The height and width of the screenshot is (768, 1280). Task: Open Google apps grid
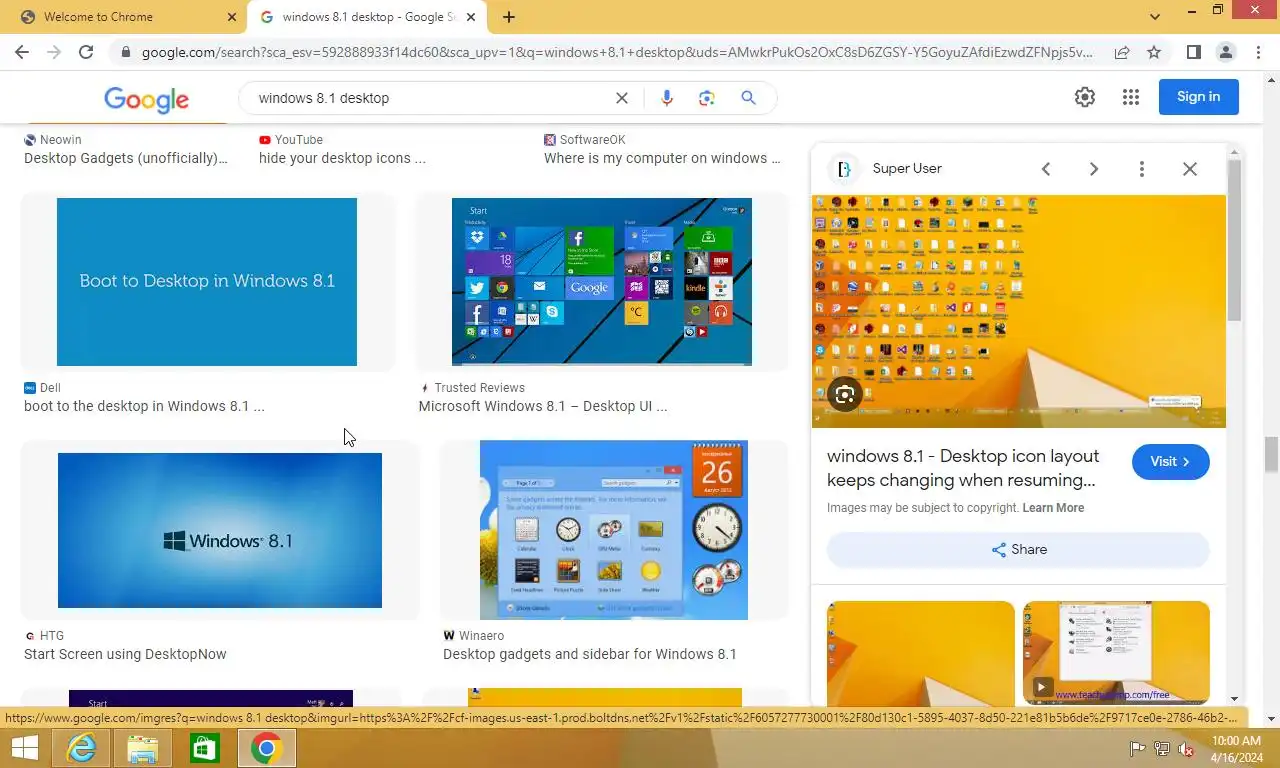pyautogui.click(x=1131, y=97)
